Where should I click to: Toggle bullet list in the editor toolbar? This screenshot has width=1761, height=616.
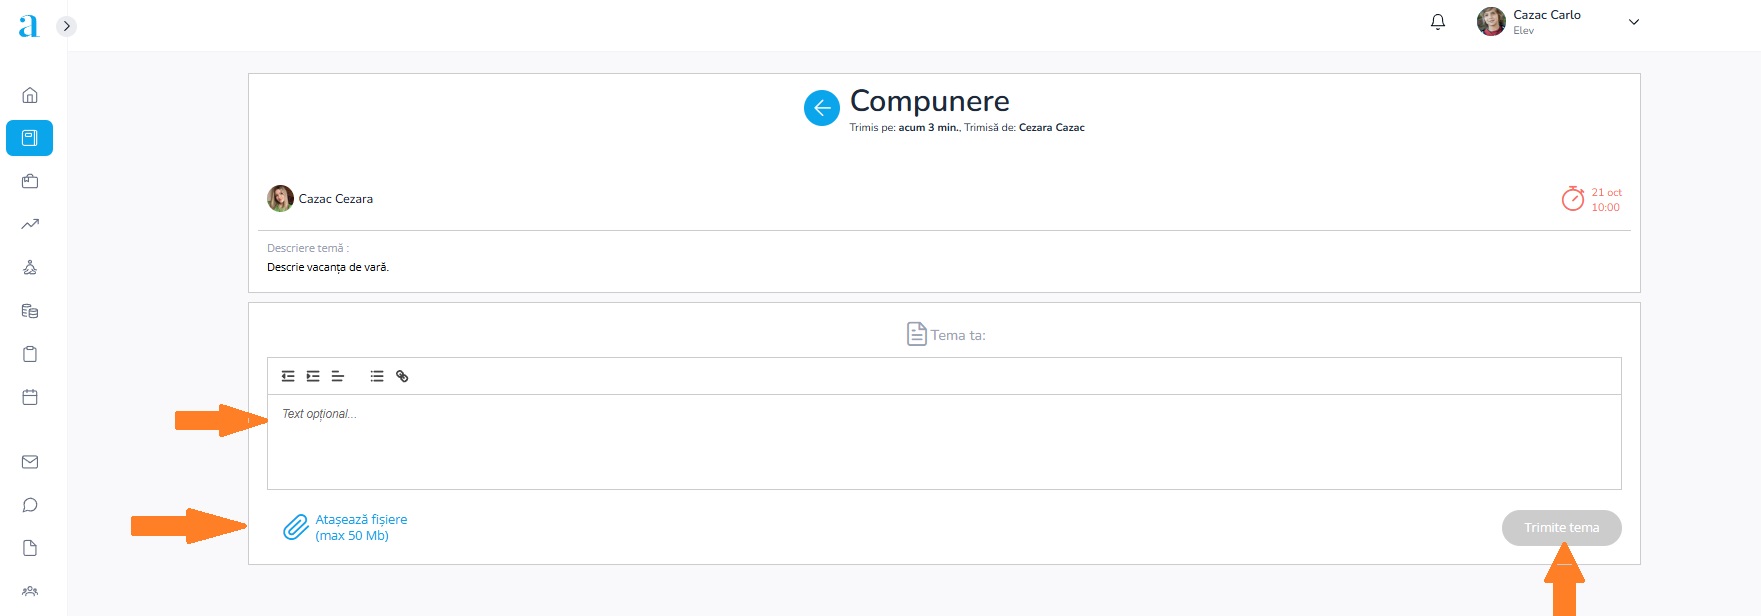pyautogui.click(x=377, y=376)
